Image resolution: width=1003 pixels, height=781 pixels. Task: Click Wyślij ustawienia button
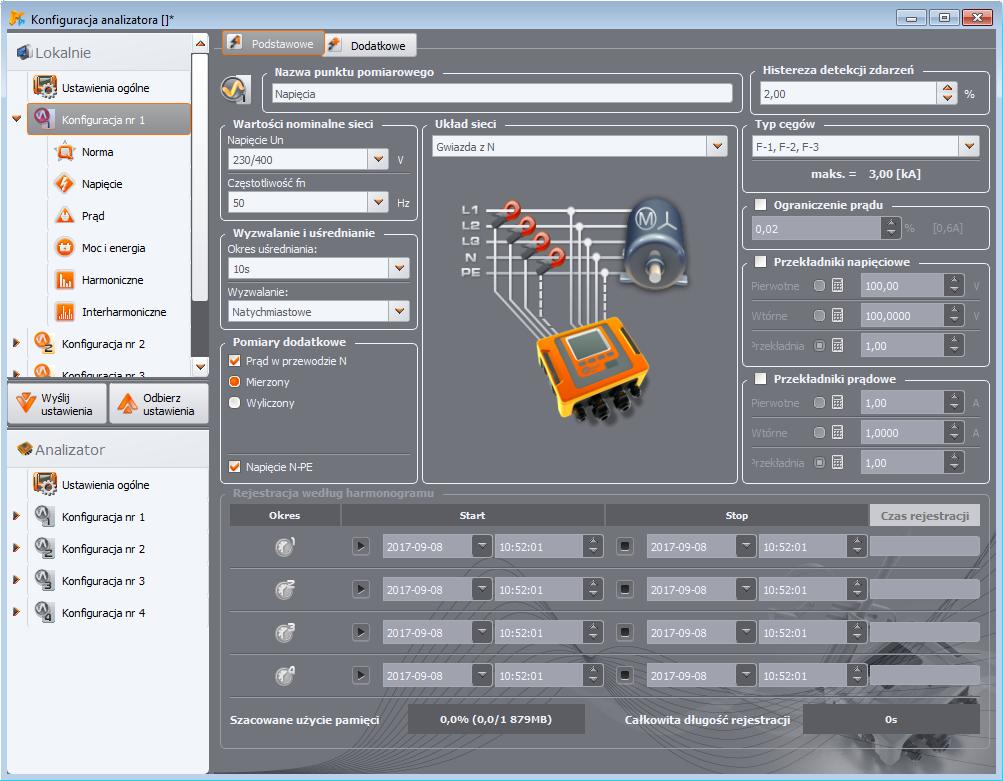57,404
